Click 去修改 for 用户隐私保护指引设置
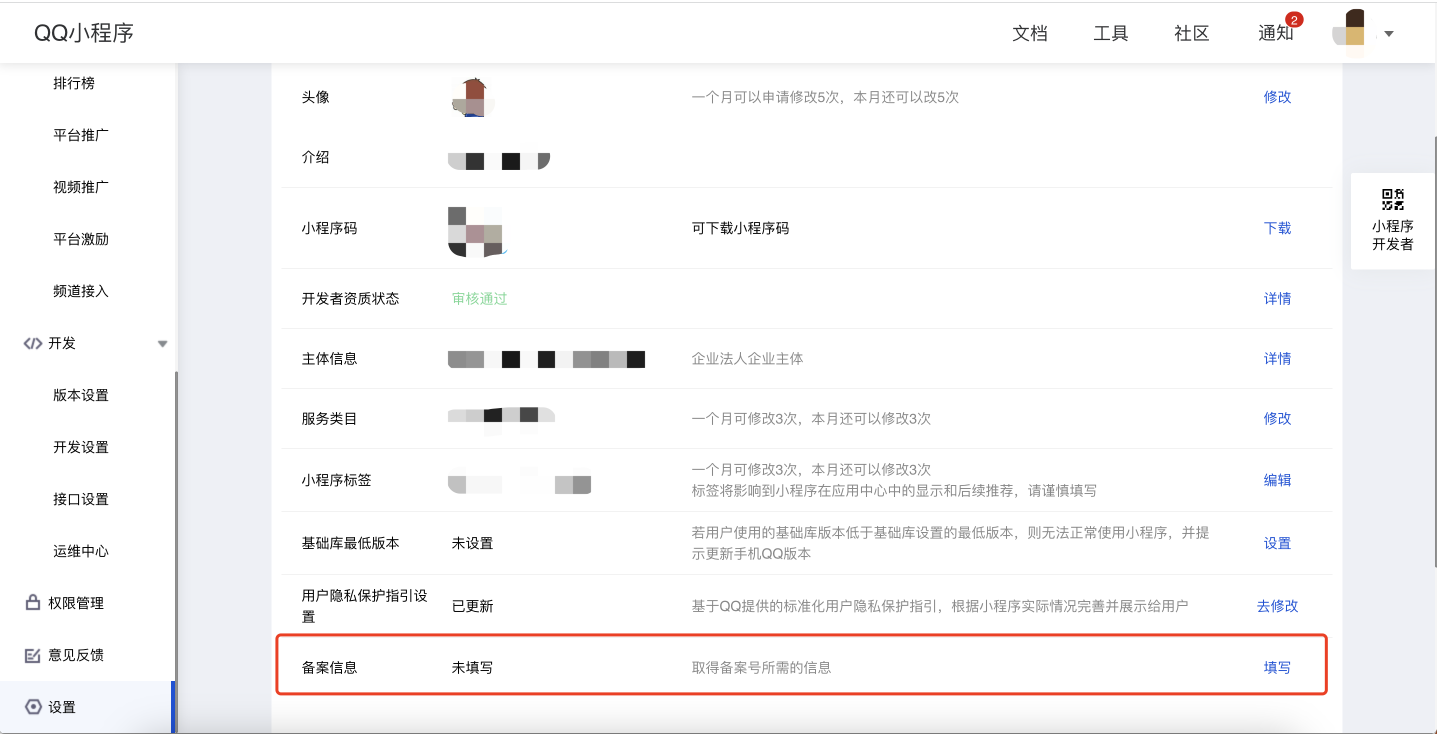This screenshot has height=734, width=1437. pyautogui.click(x=1277, y=605)
